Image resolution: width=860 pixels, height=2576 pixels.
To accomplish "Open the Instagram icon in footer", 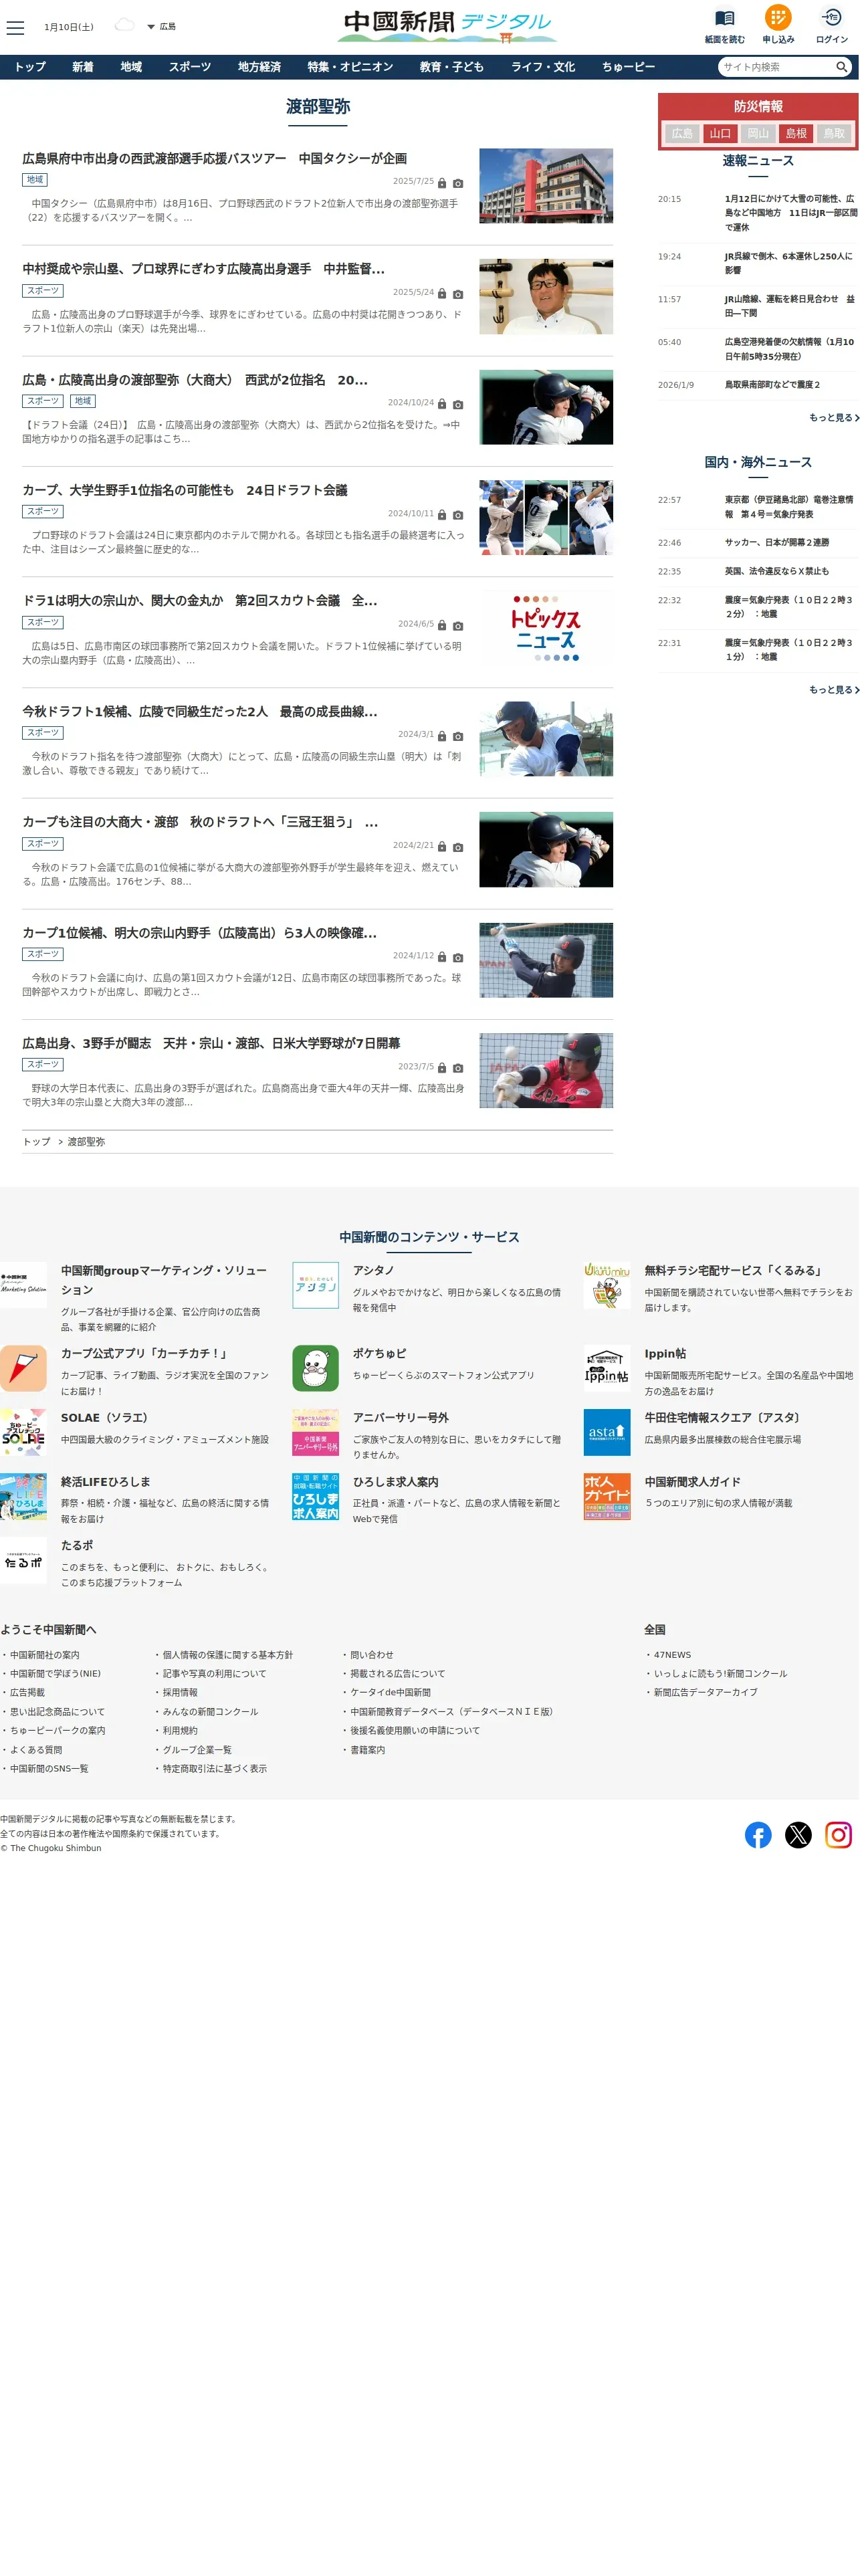I will point(838,1835).
